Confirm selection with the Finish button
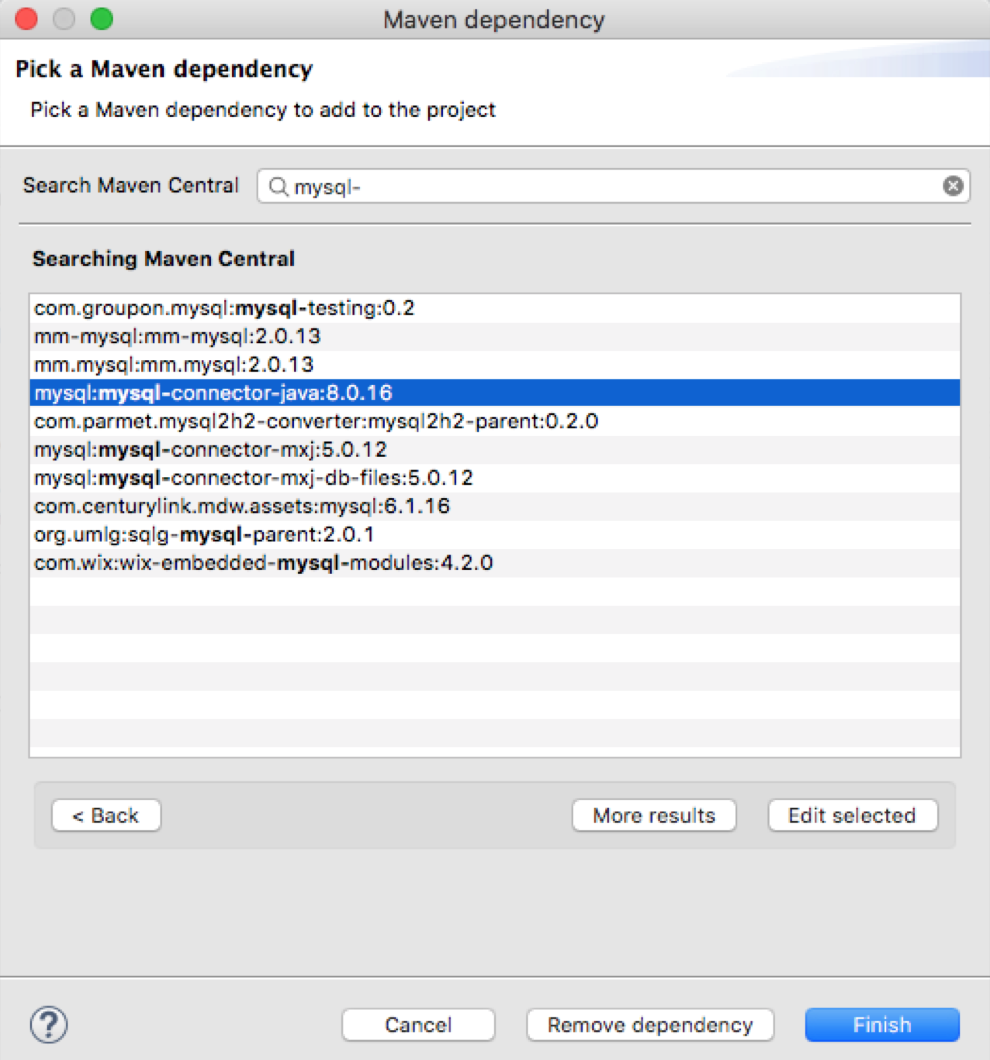 882,1025
